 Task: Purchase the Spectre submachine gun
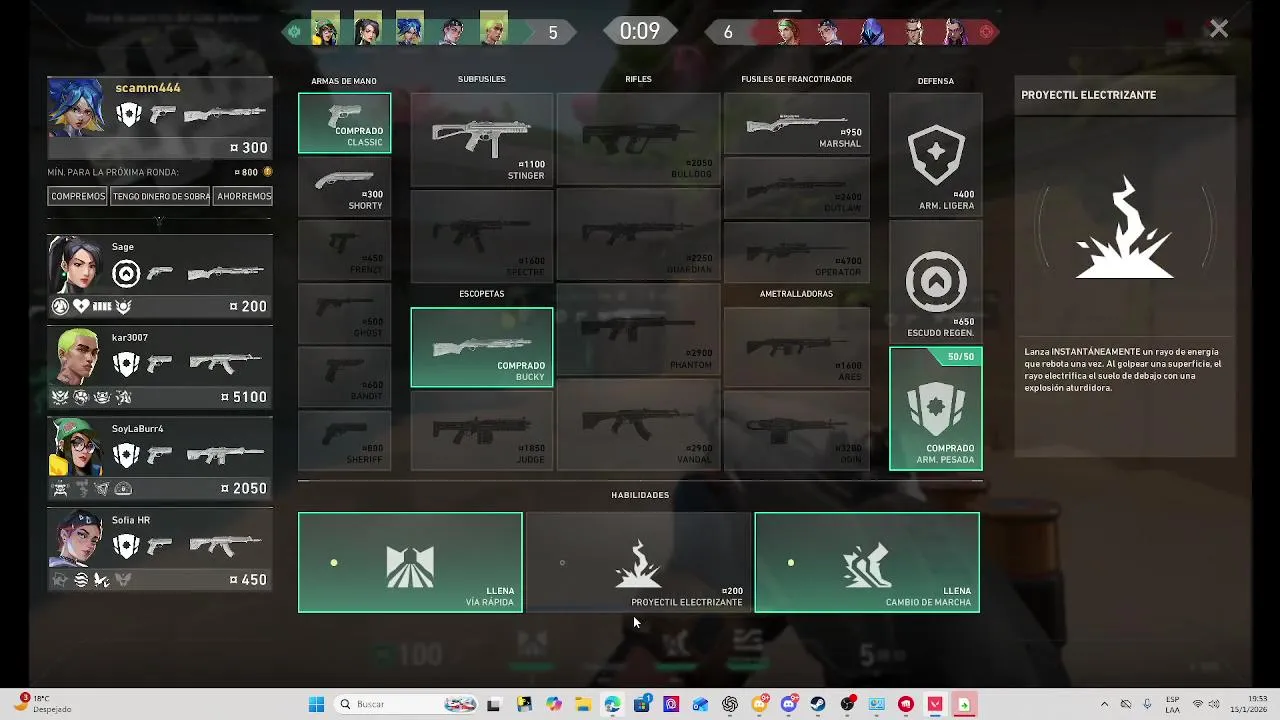click(x=481, y=235)
